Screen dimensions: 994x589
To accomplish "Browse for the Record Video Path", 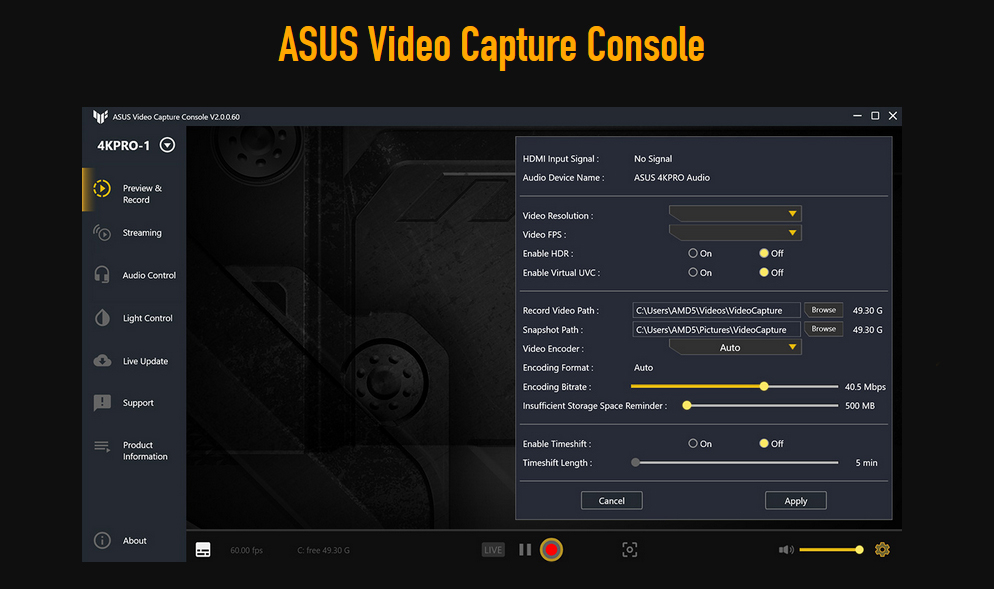I will click(x=823, y=310).
